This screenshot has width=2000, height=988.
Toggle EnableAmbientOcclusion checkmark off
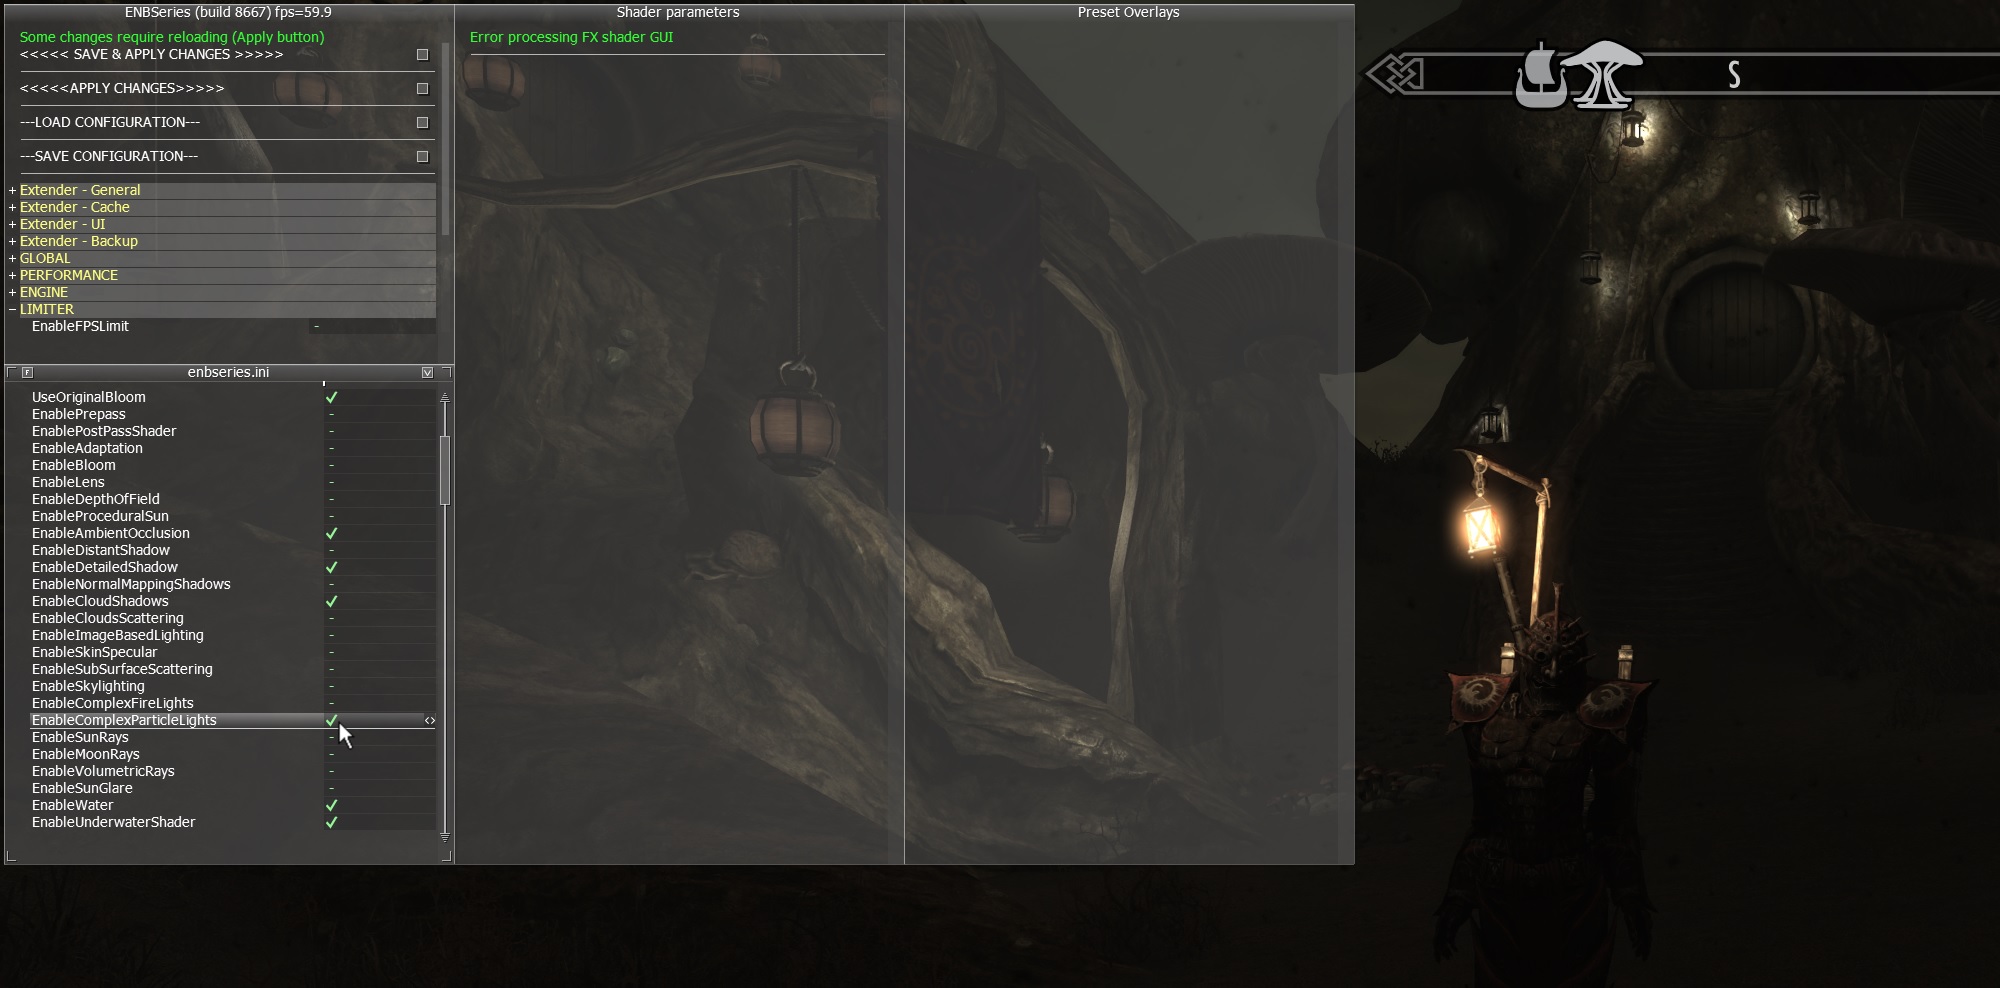coord(331,533)
